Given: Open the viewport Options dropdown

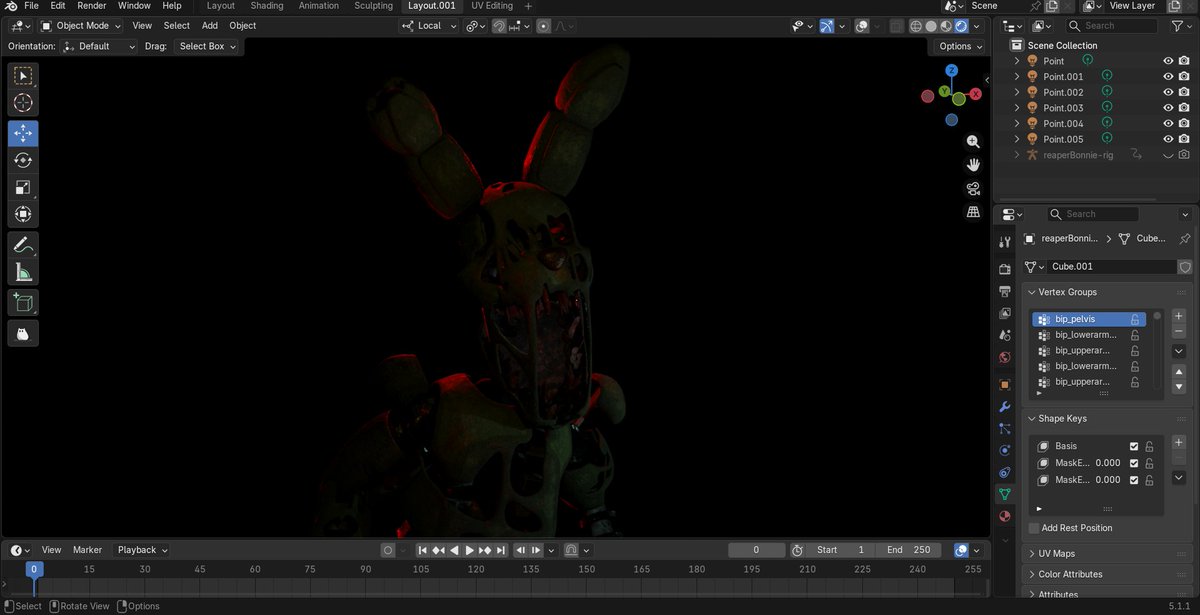Looking at the screenshot, I should [959, 46].
